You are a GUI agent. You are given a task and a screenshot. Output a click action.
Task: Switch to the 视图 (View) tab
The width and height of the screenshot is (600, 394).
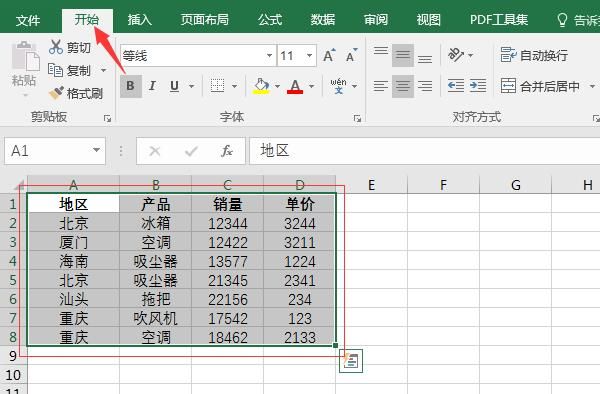pyautogui.click(x=429, y=20)
